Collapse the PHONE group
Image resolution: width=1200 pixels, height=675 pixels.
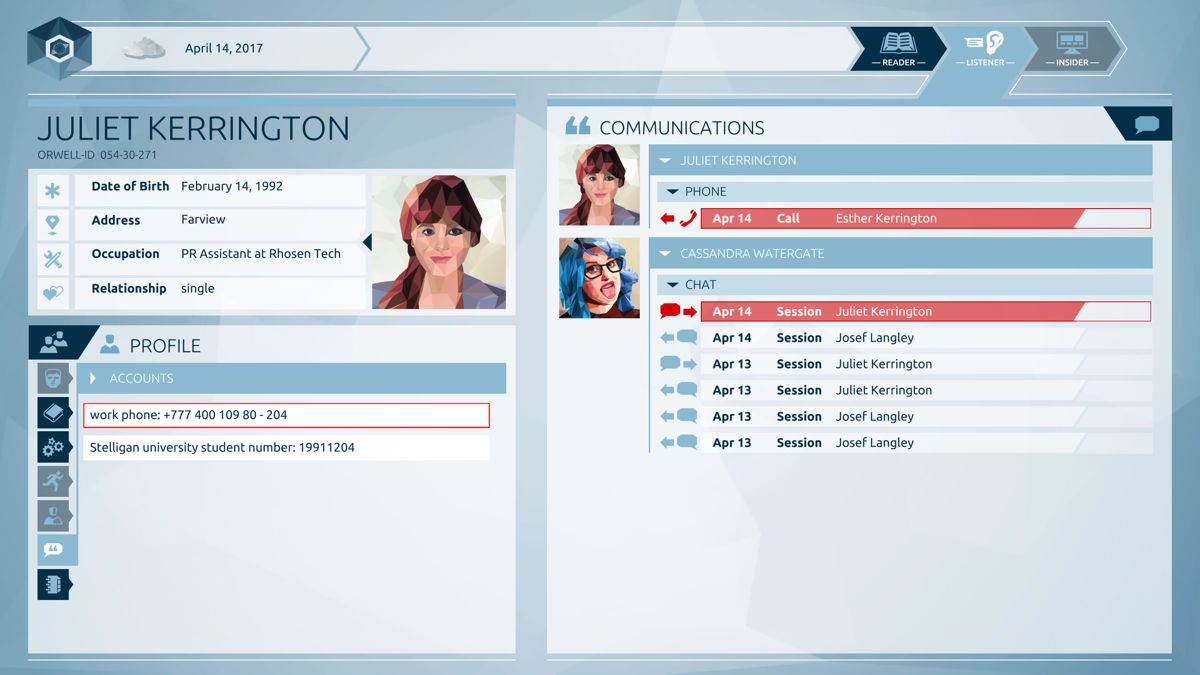coord(673,192)
